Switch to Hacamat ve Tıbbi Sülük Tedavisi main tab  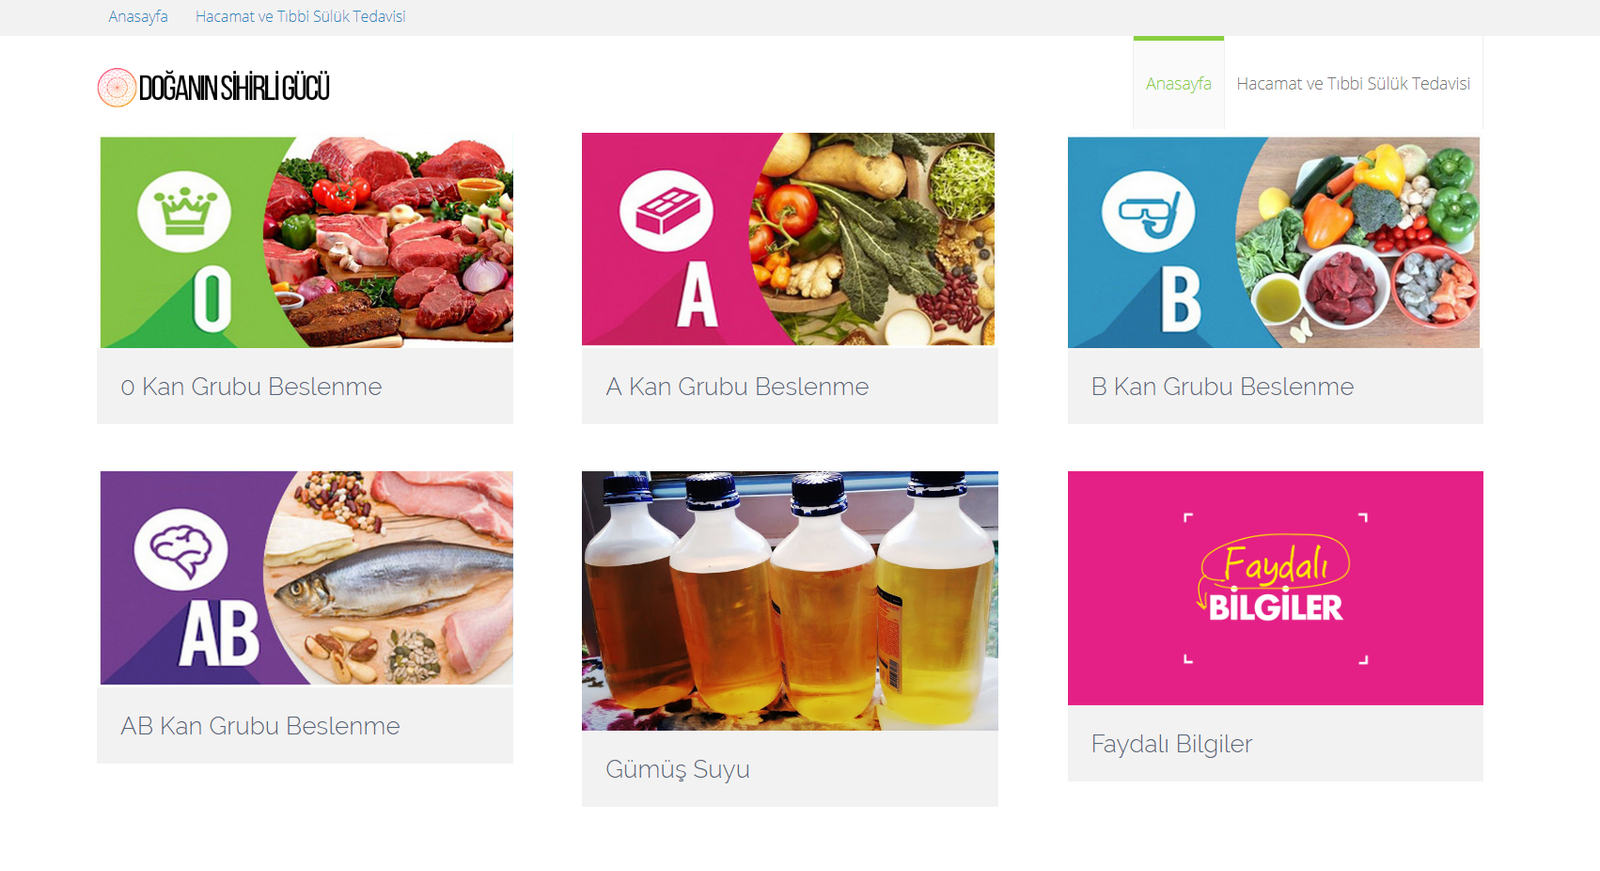tap(1353, 84)
